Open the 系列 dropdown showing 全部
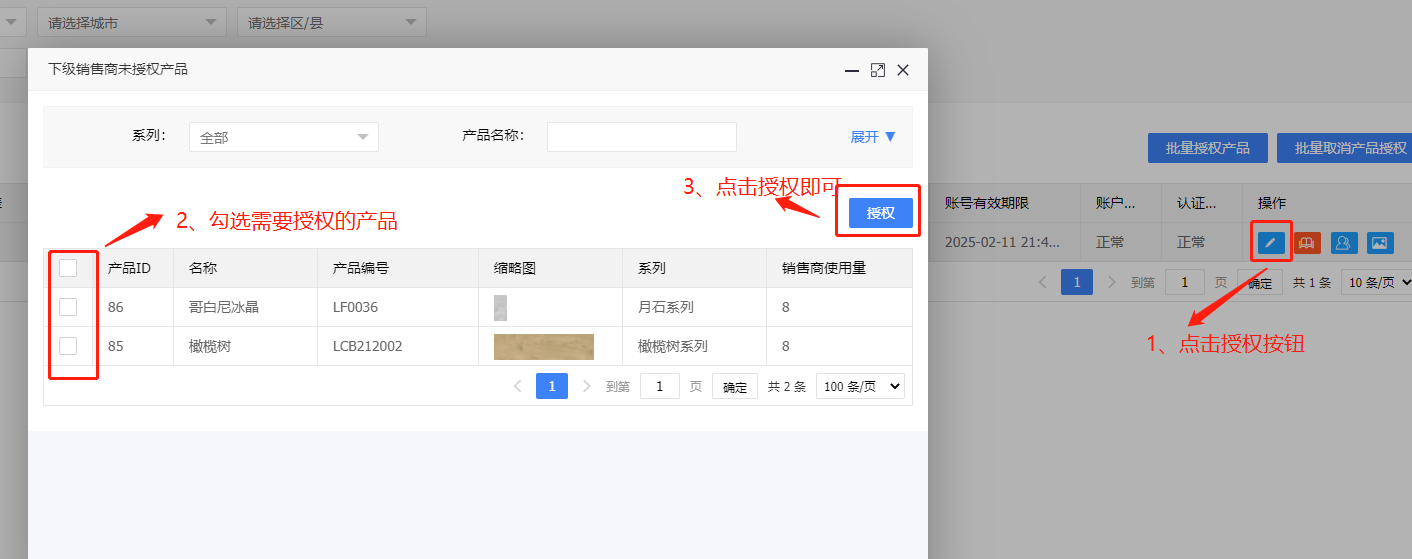This screenshot has height=559, width=1412. click(283, 137)
